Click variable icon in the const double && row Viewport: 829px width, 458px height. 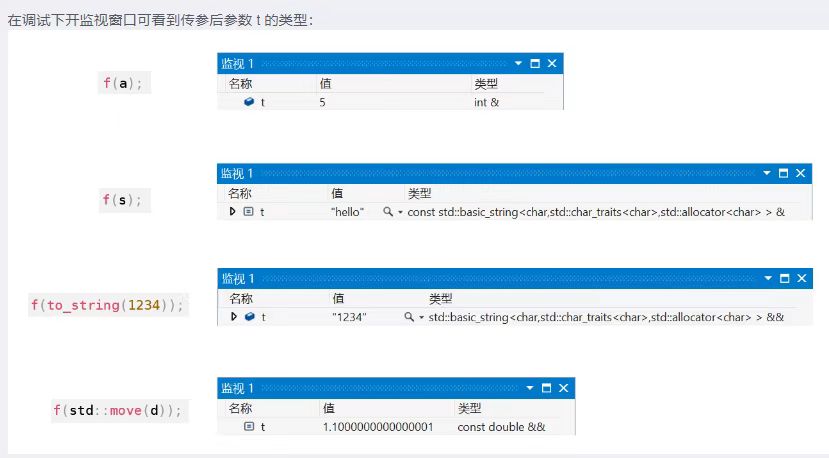click(x=248, y=427)
